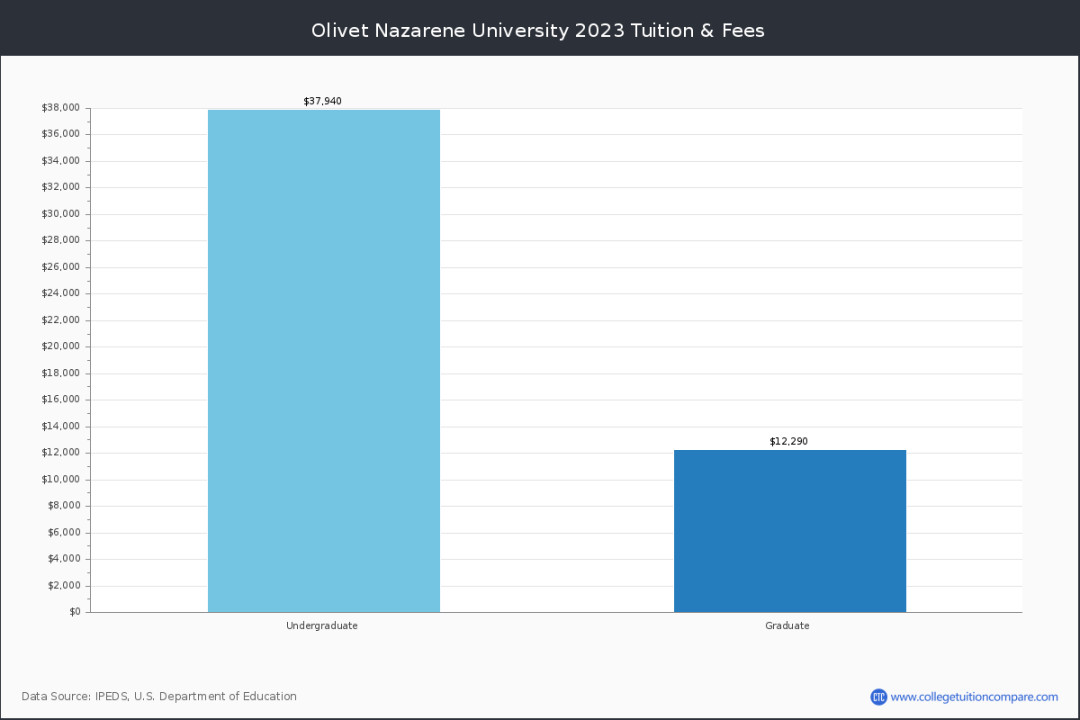Click the chart title text
1080x720 pixels.
click(538, 30)
